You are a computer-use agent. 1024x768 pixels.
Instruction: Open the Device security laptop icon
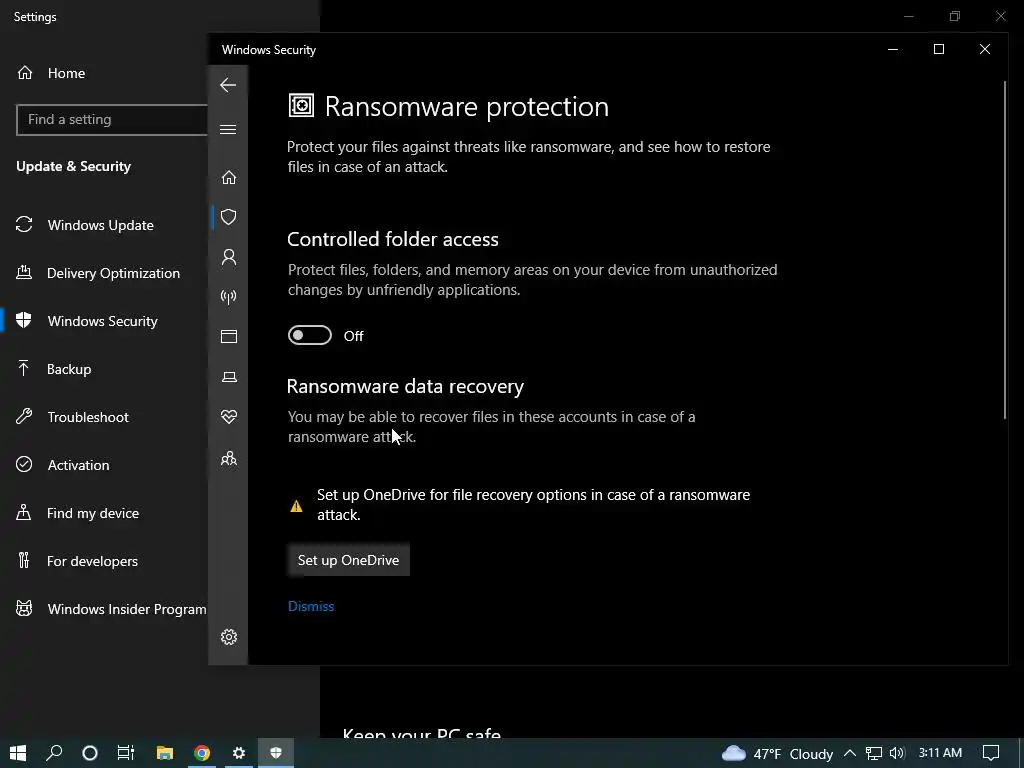(229, 377)
